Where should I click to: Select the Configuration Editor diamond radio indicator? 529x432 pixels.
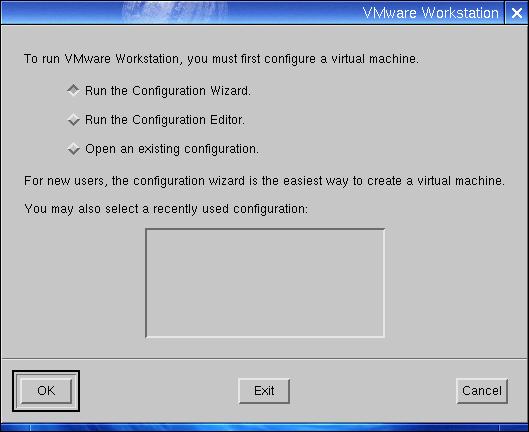point(73,120)
